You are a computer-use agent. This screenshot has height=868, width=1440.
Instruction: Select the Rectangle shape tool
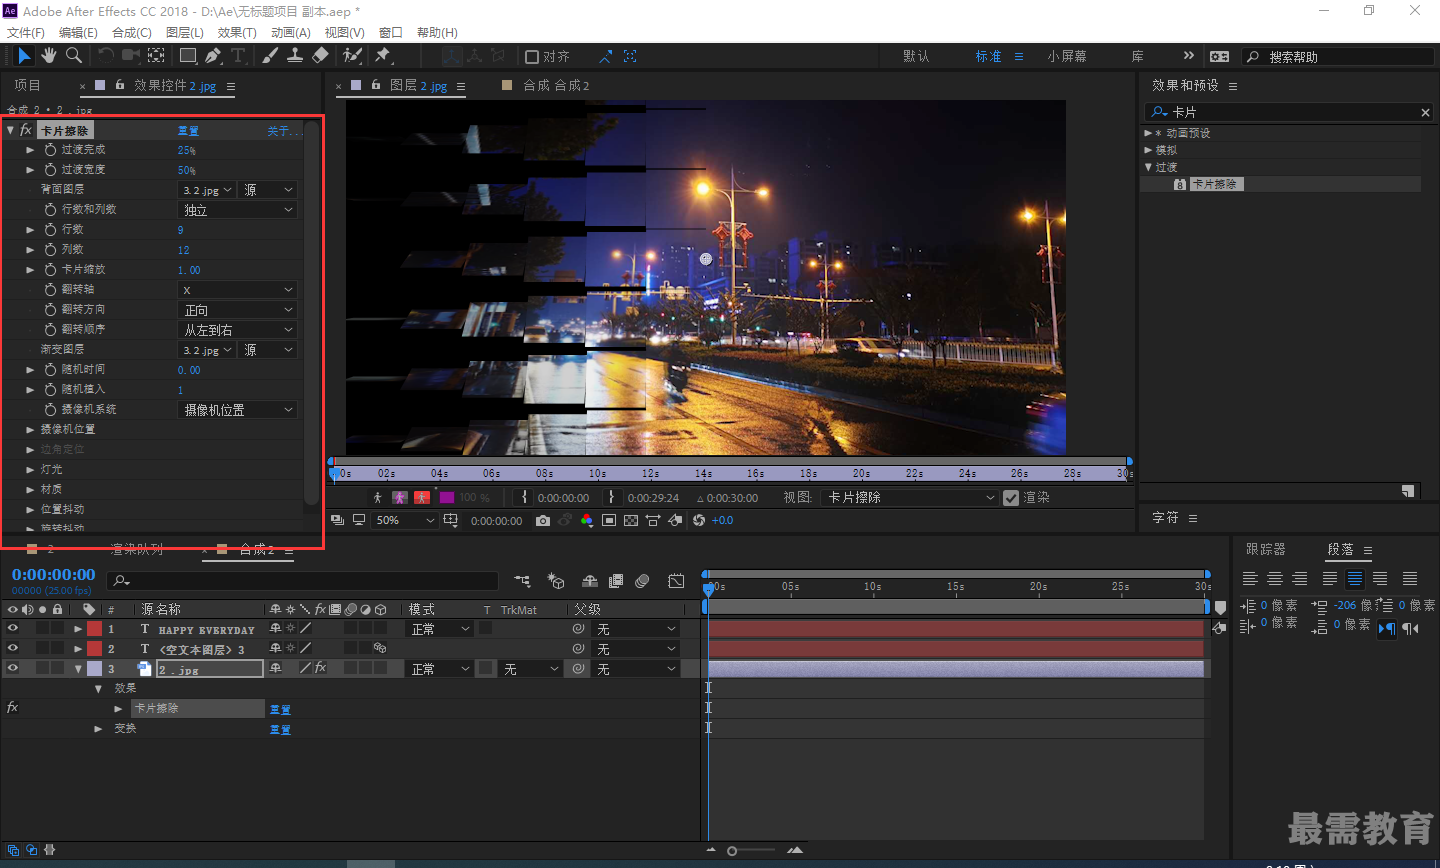click(187, 56)
